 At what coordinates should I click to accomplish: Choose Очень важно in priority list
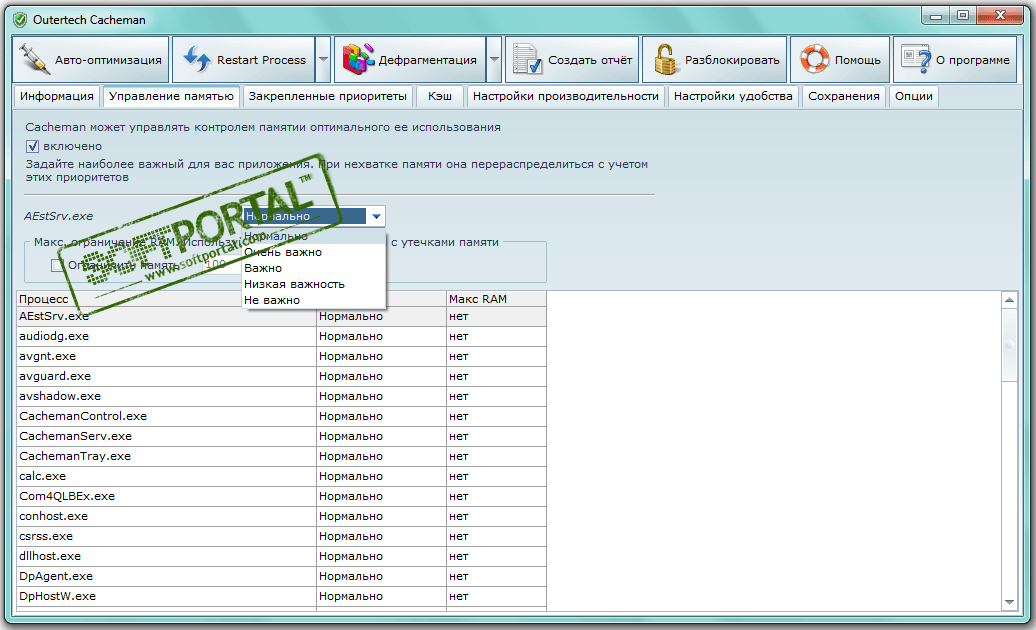click(314, 252)
